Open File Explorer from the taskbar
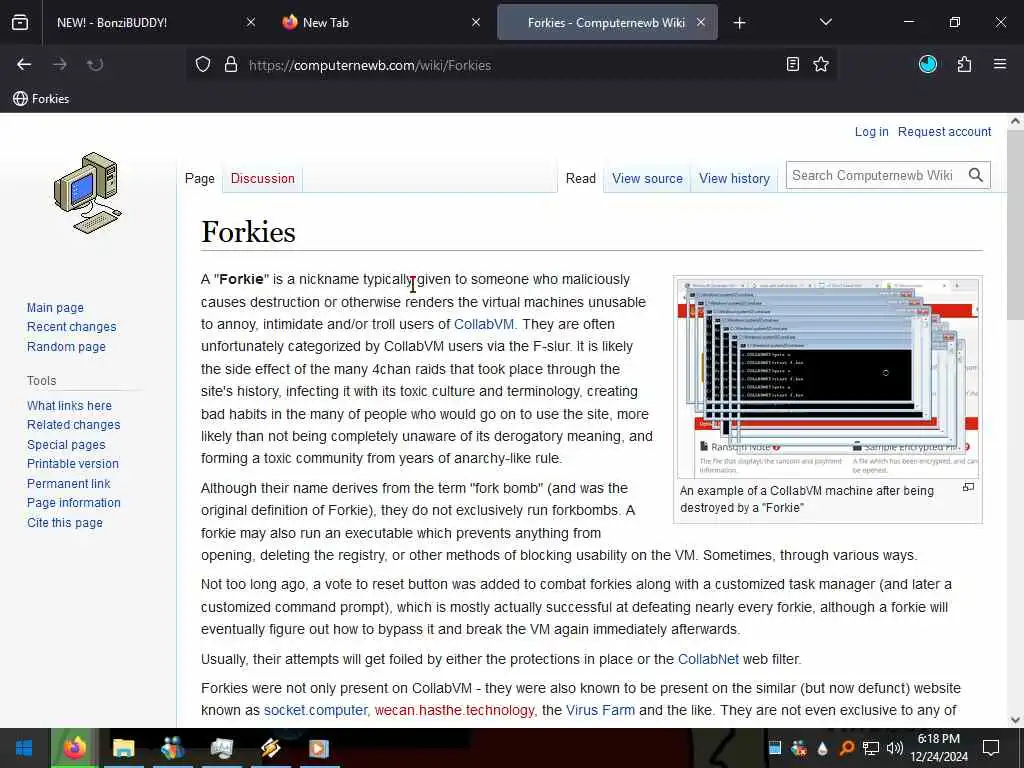The image size is (1024, 768). (123, 748)
